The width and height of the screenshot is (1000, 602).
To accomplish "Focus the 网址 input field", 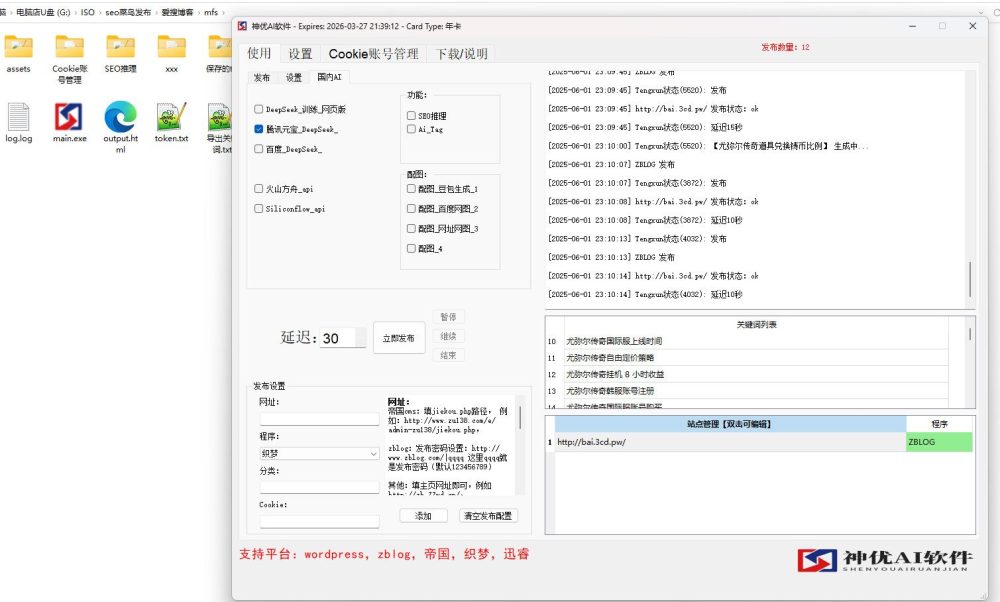I will (320, 419).
